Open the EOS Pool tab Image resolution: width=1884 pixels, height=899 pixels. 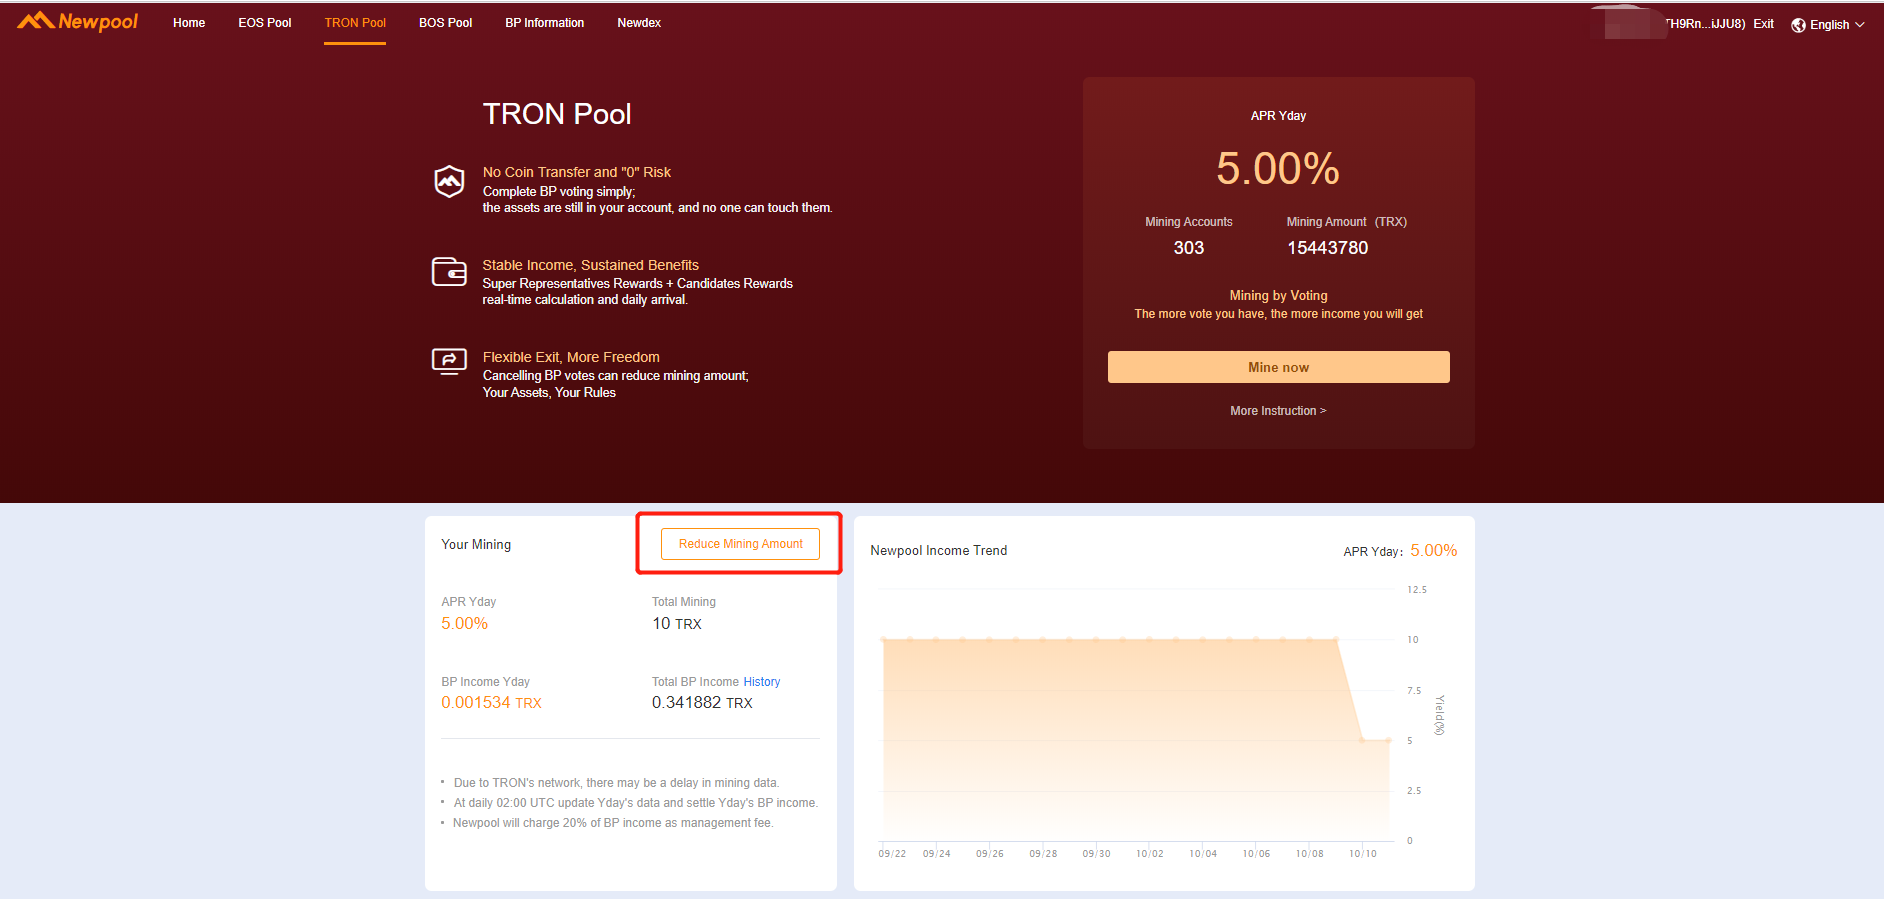(x=265, y=23)
